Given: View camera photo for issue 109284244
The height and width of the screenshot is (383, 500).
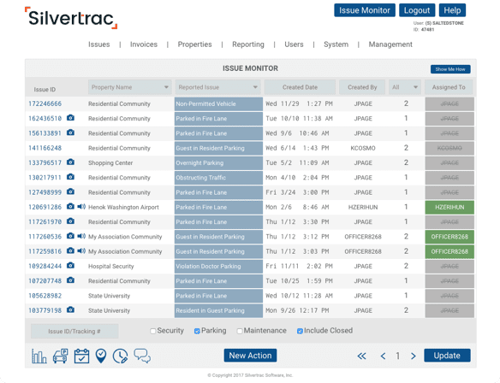Looking at the screenshot, I should (x=70, y=265).
